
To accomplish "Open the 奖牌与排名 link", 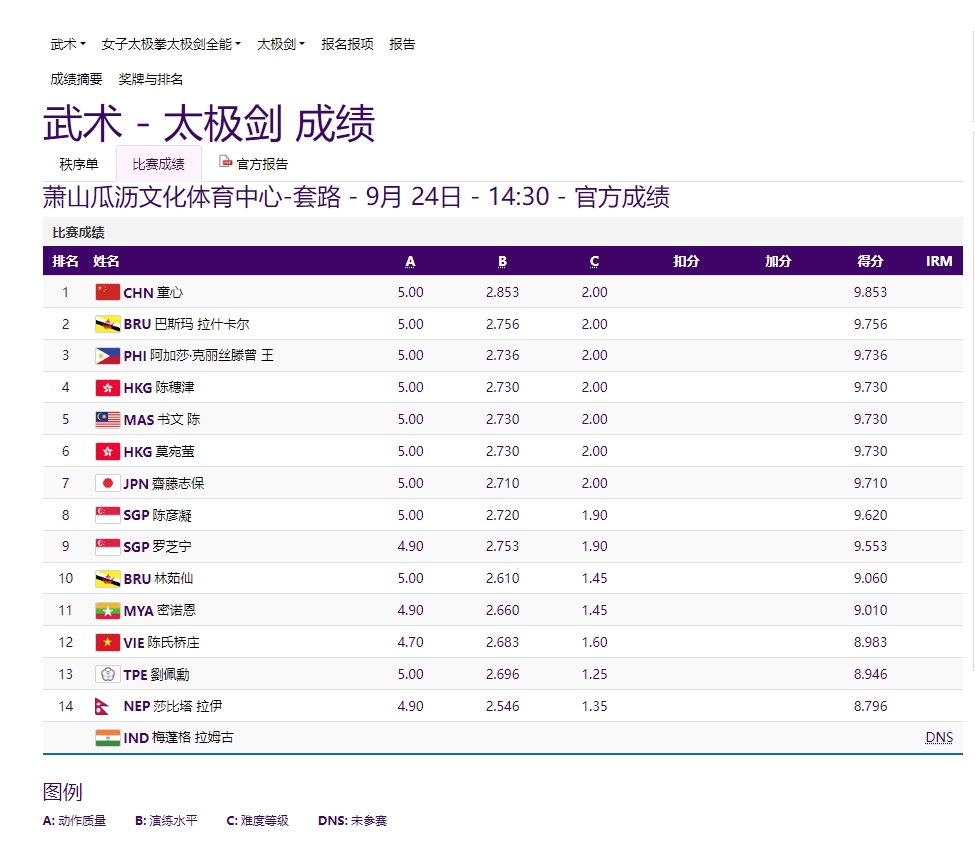I will click(151, 79).
